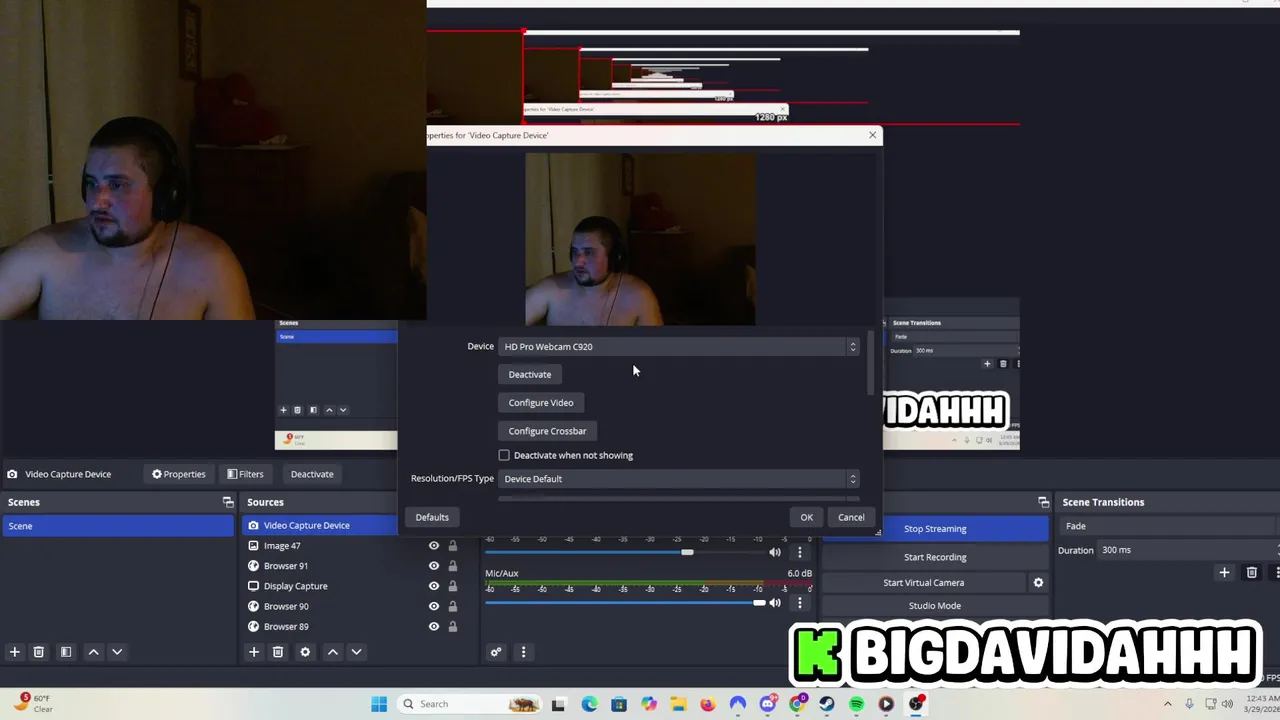Open Windows Start menu
Image resolution: width=1280 pixels, height=720 pixels.
pos(379,704)
